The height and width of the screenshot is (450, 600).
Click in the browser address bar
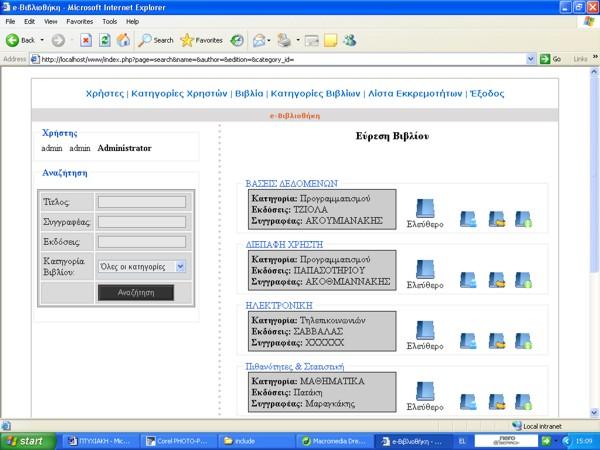[283, 59]
